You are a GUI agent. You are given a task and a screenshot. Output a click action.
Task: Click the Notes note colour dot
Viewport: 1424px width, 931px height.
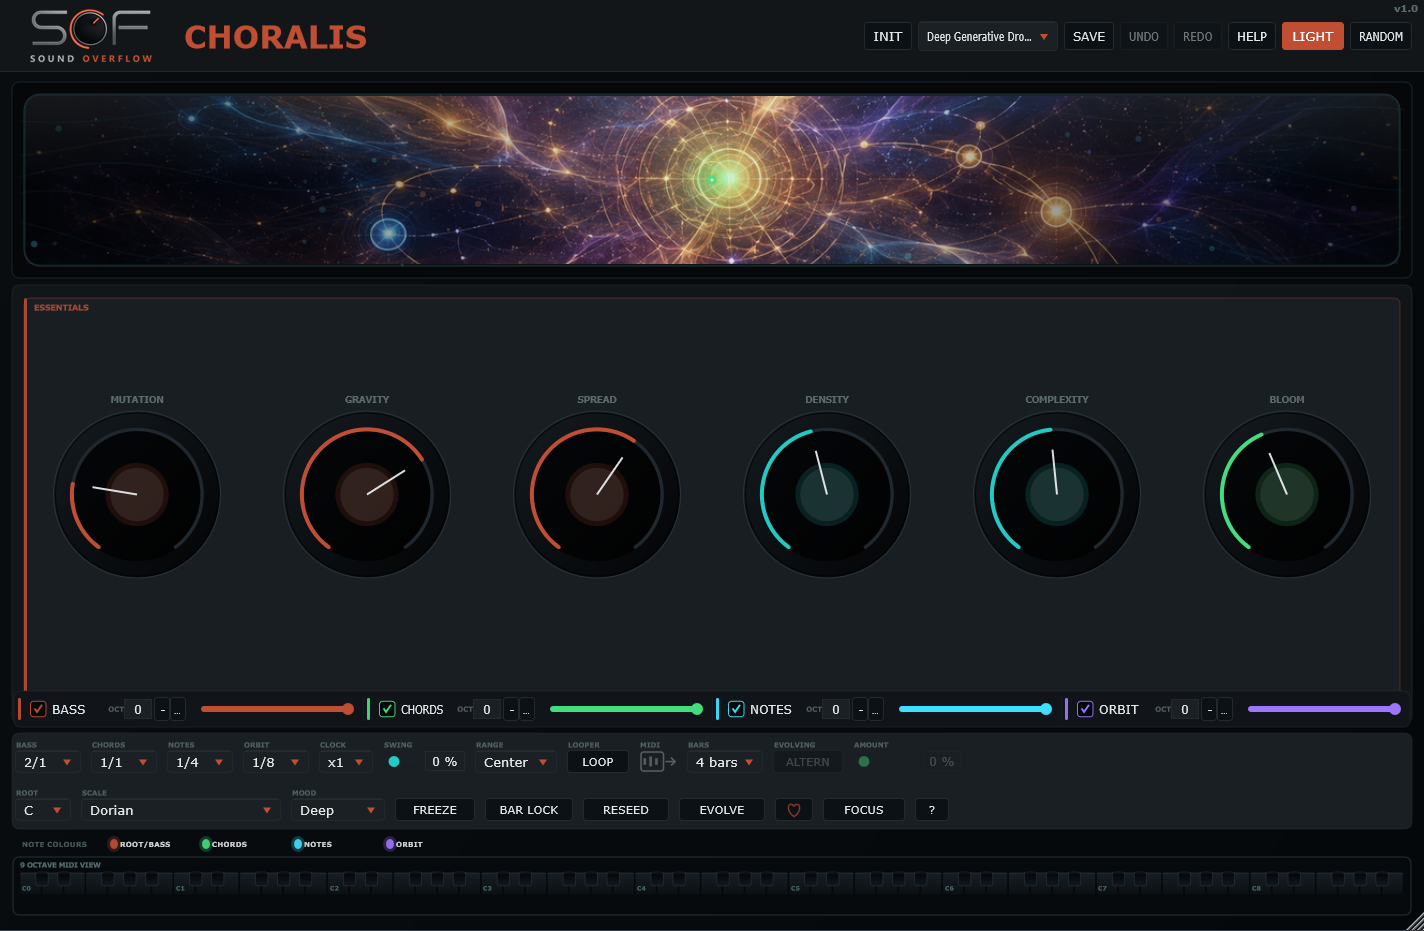[298, 844]
